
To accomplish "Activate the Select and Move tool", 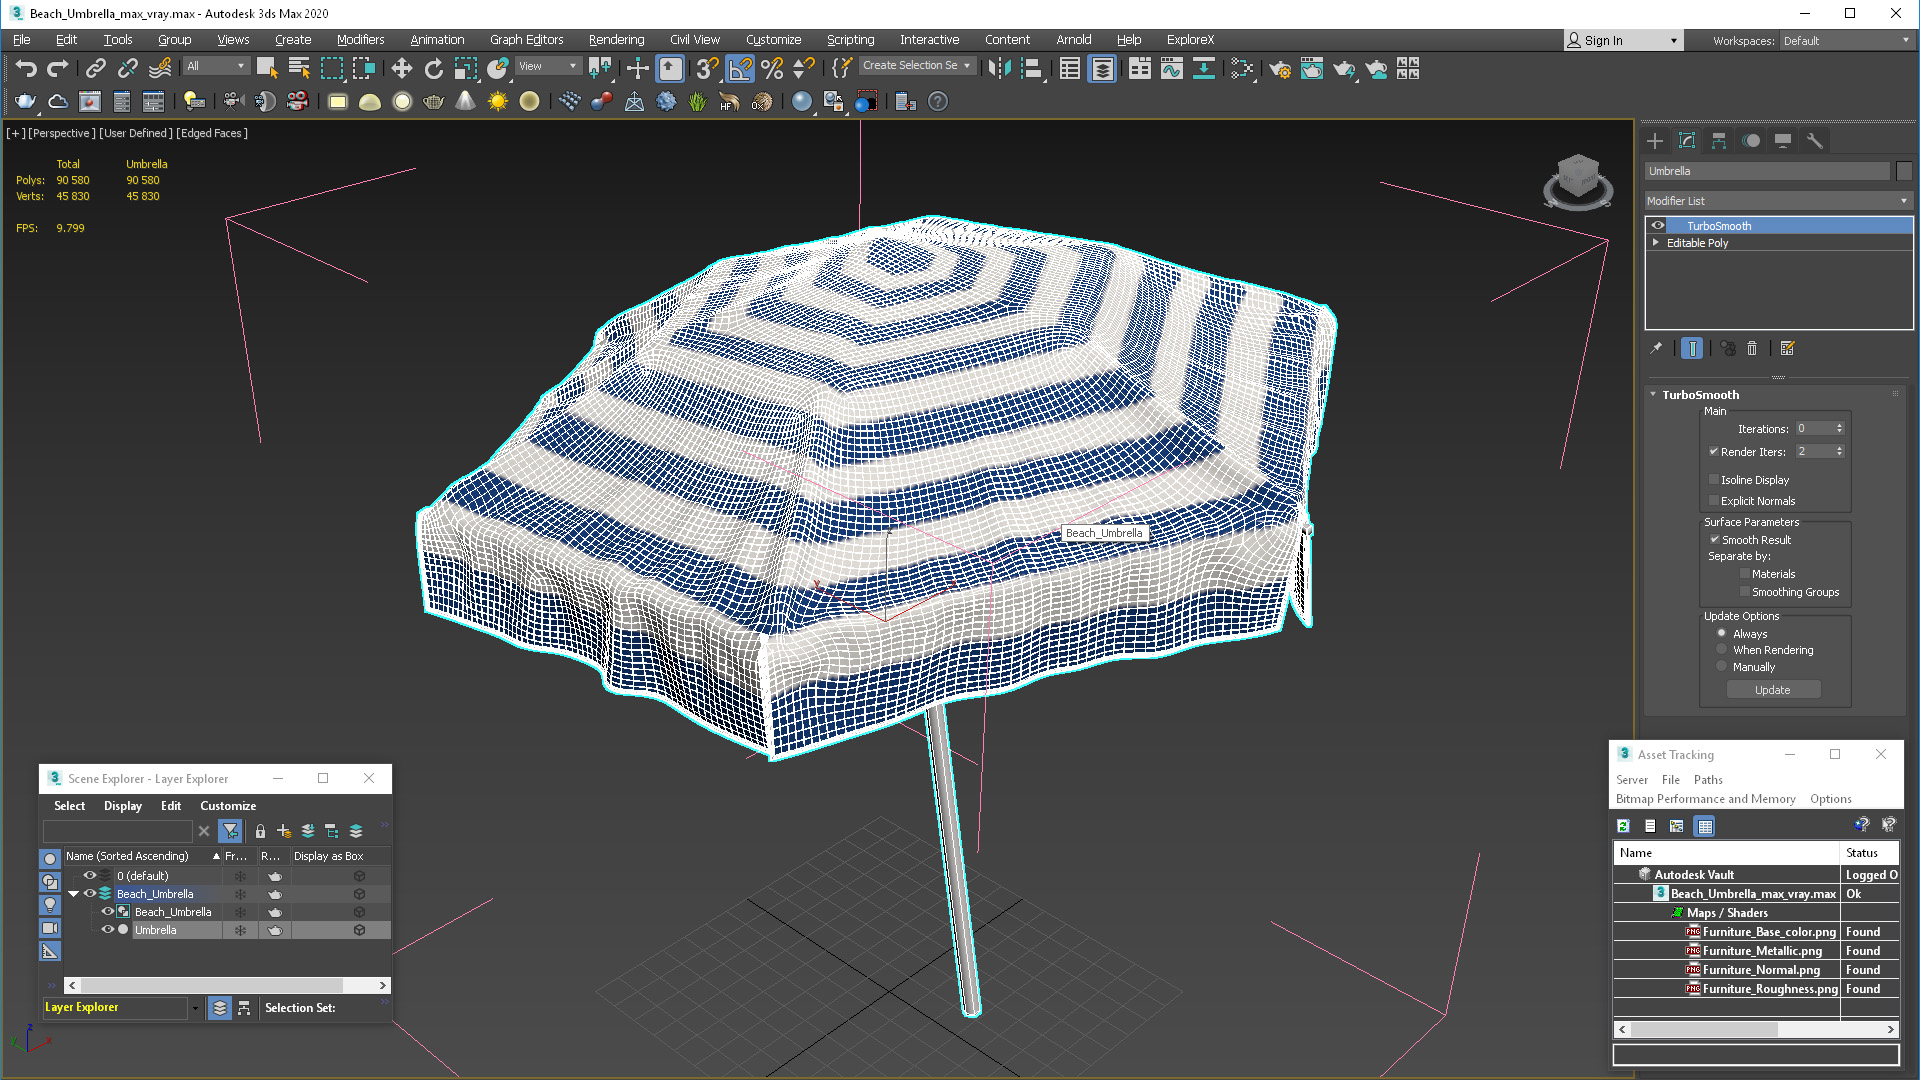I will click(401, 68).
